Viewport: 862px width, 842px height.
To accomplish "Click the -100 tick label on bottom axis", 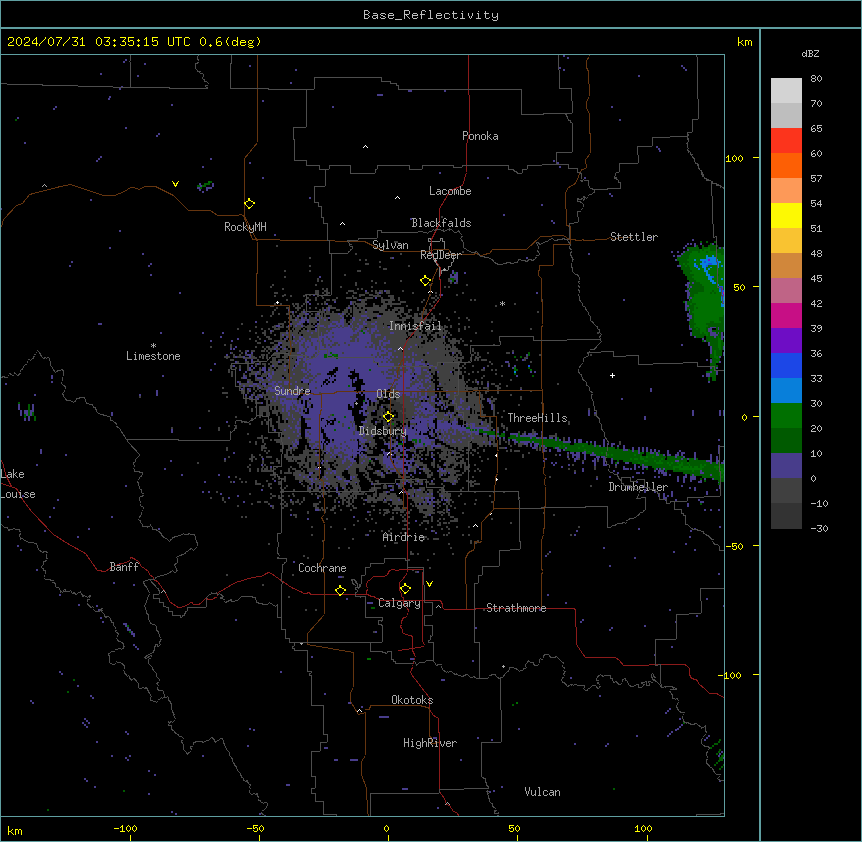I will click(125, 828).
